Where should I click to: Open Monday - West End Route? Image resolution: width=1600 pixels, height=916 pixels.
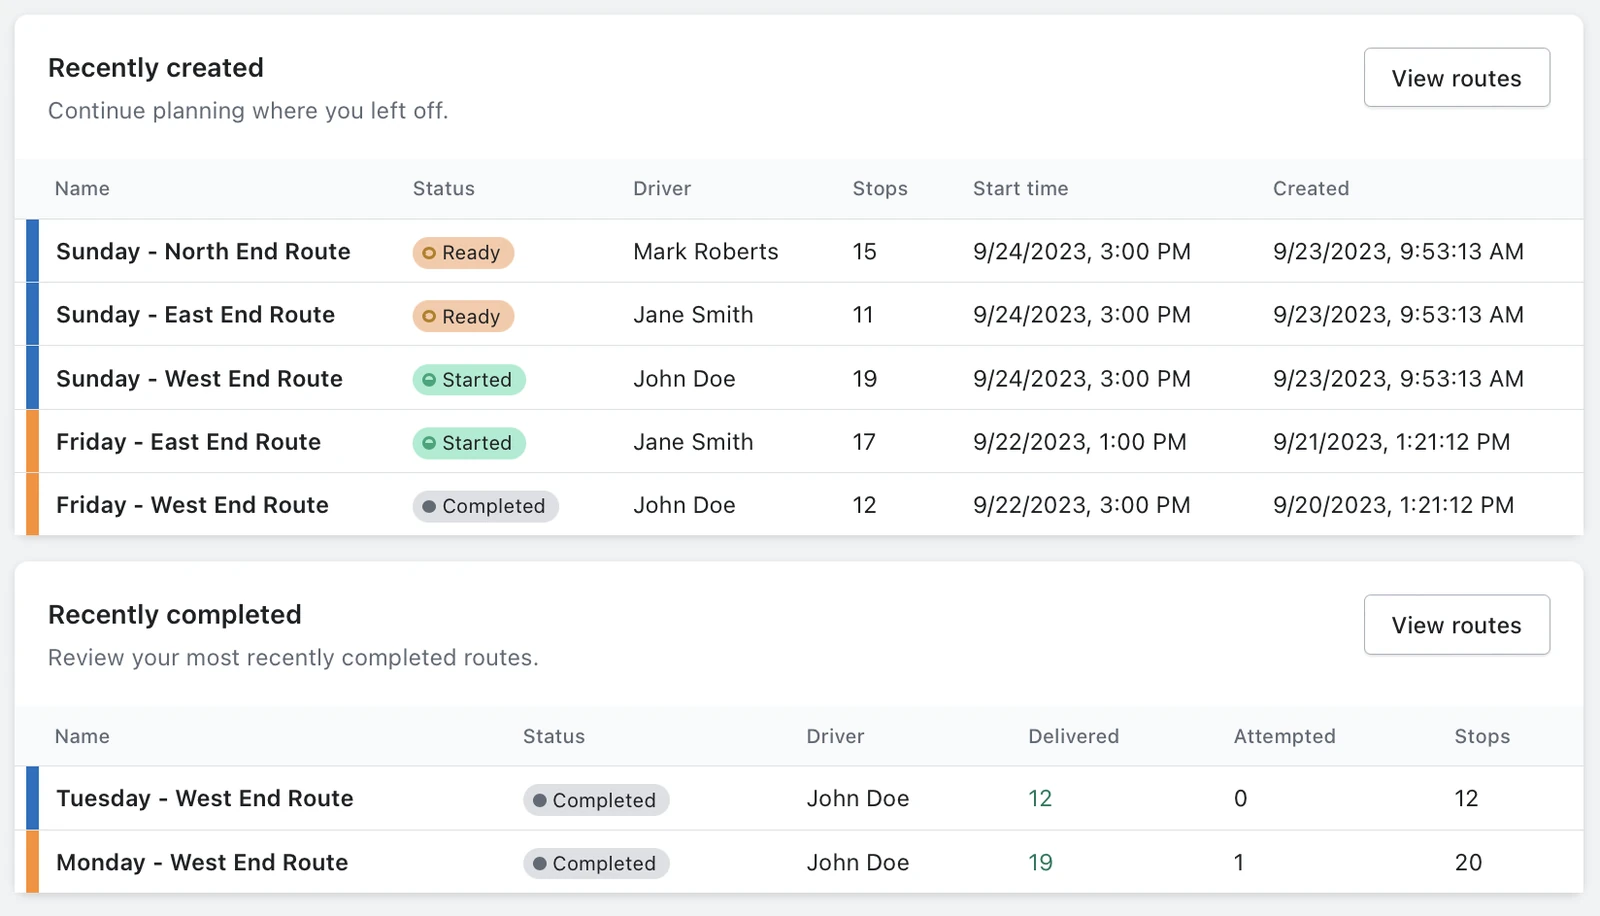pyautogui.click(x=202, y=862)
